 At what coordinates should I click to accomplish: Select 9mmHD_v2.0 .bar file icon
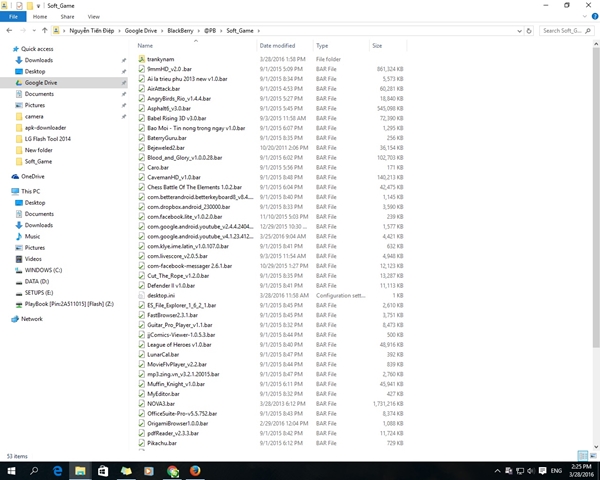142,69
